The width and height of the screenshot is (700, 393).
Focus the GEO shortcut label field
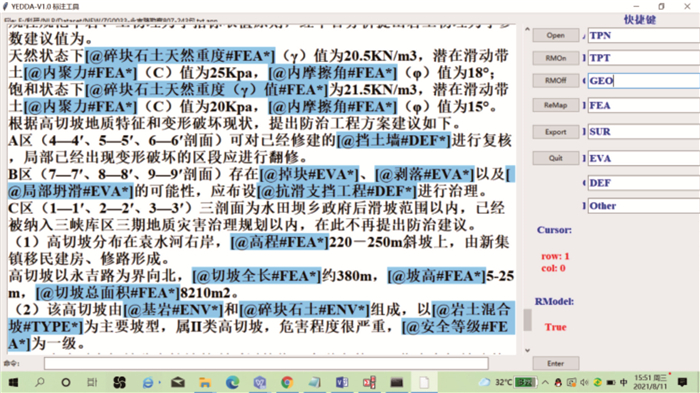(643, 81)
